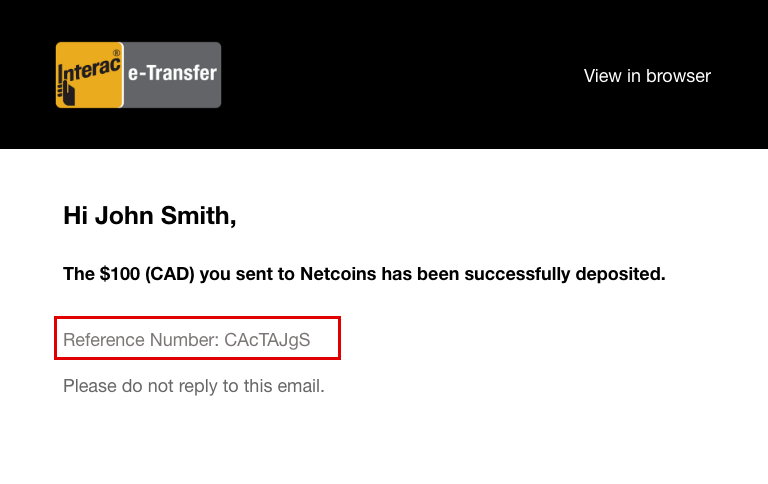Click the hand symbol in Interac logo
768x484 pixels.
coord(68,93)
